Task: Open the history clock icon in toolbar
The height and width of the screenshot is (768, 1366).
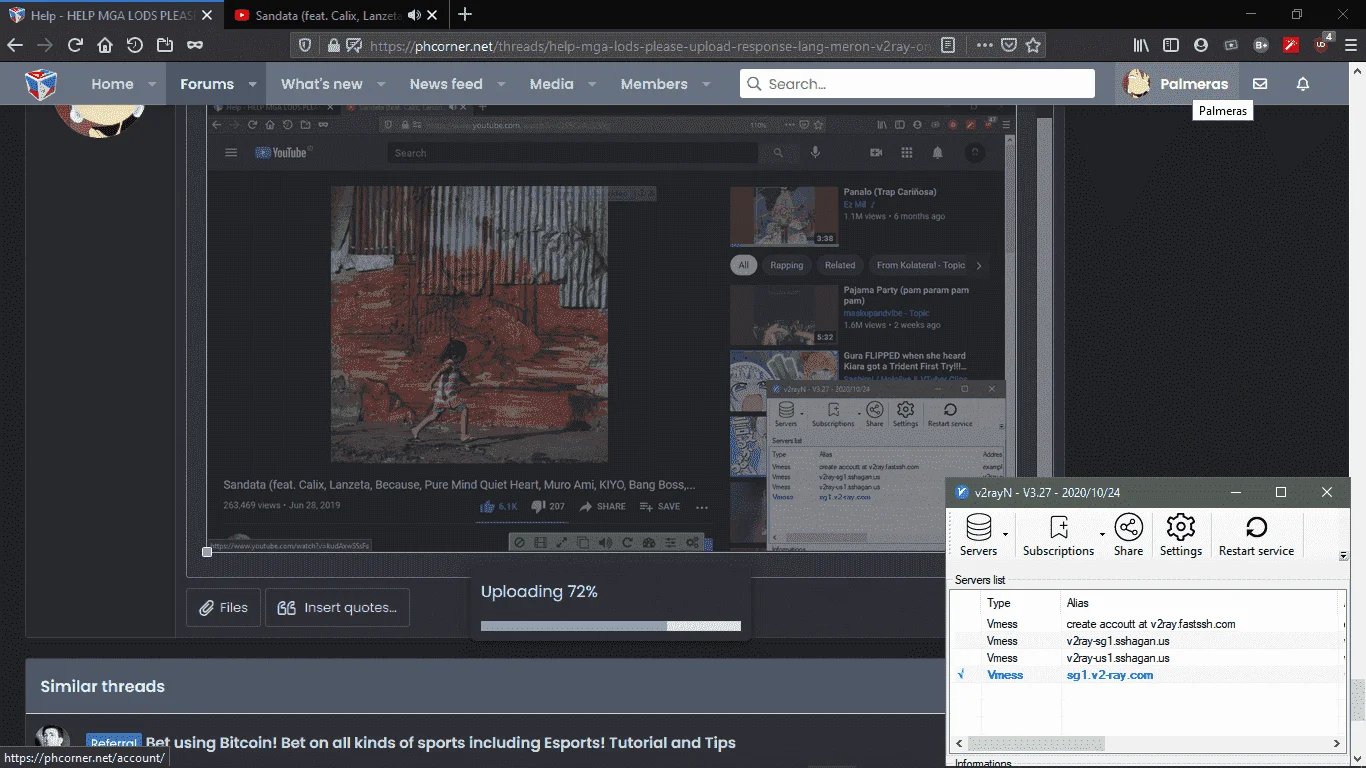Action: 134,45
